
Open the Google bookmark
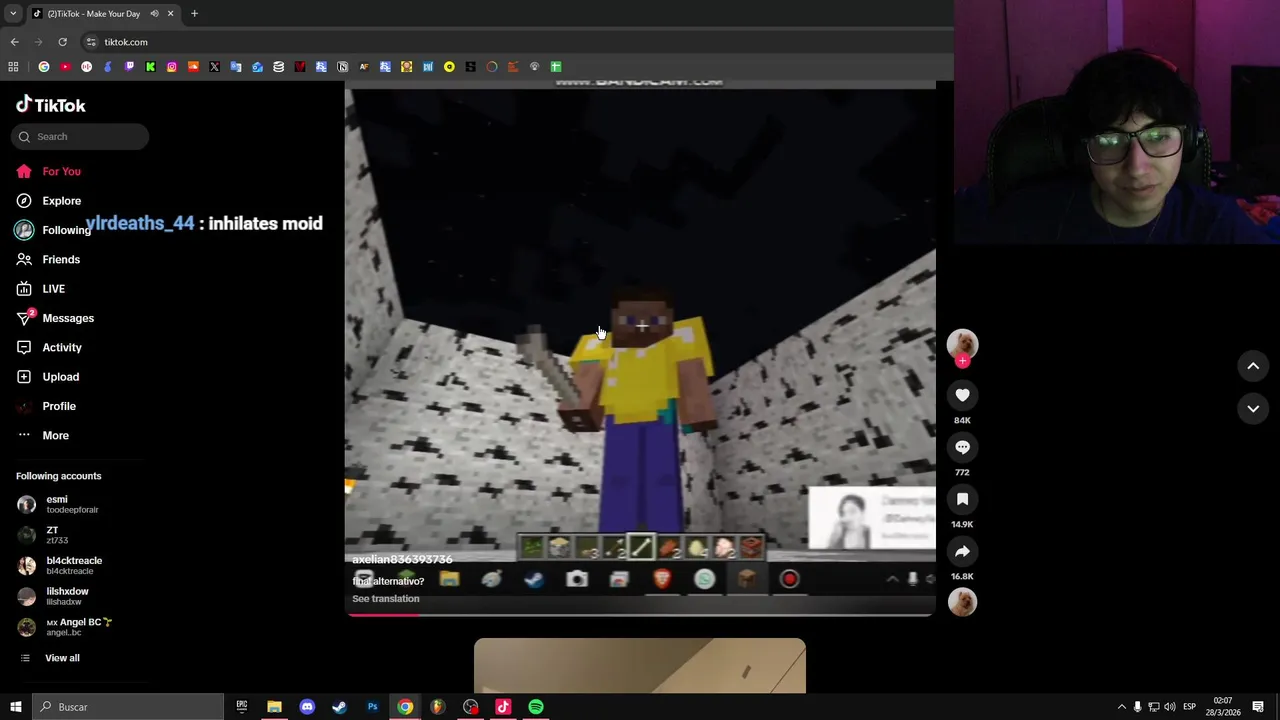coord(44,67)
